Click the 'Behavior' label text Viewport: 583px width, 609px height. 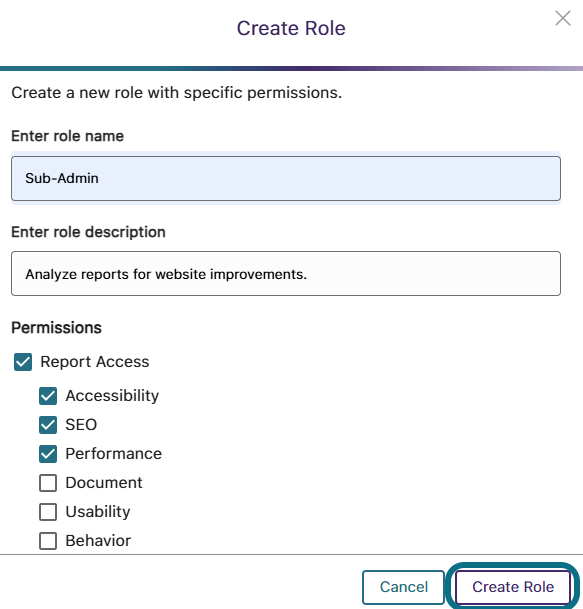pos(98,541)
